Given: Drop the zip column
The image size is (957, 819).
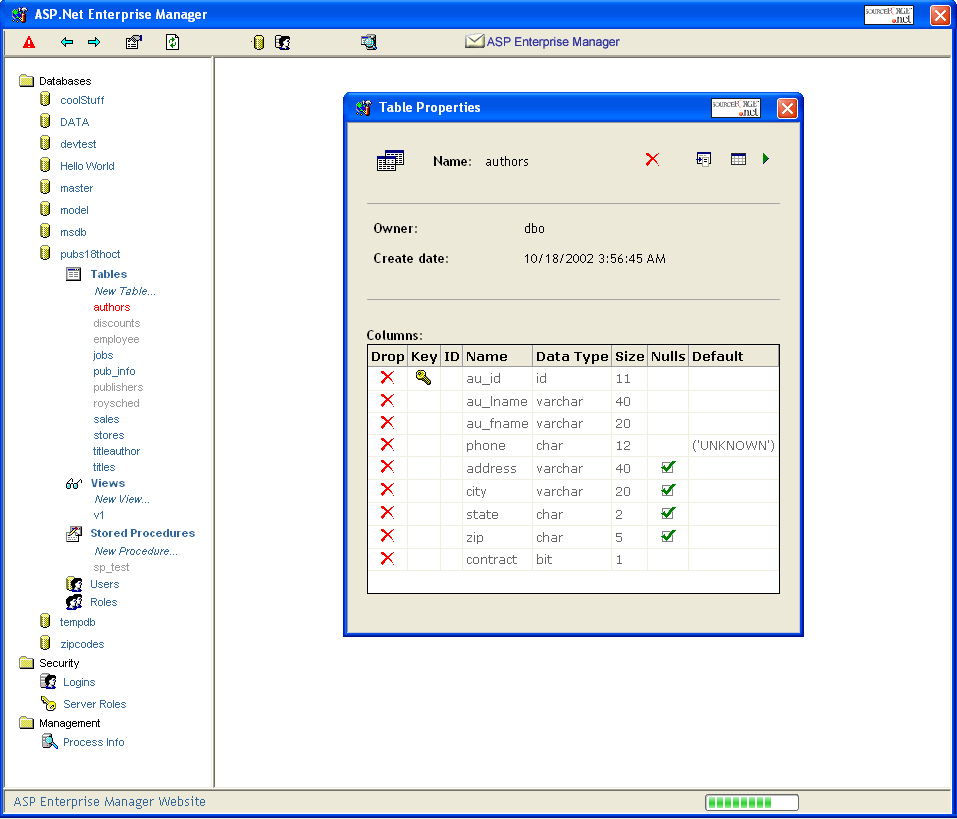Looking at the screenshot, I should coord(387,536).
